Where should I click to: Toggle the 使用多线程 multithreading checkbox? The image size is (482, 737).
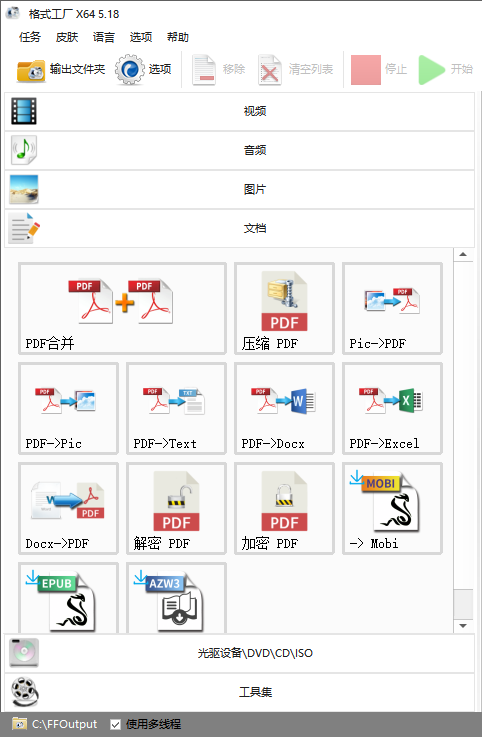click(115, 724)
